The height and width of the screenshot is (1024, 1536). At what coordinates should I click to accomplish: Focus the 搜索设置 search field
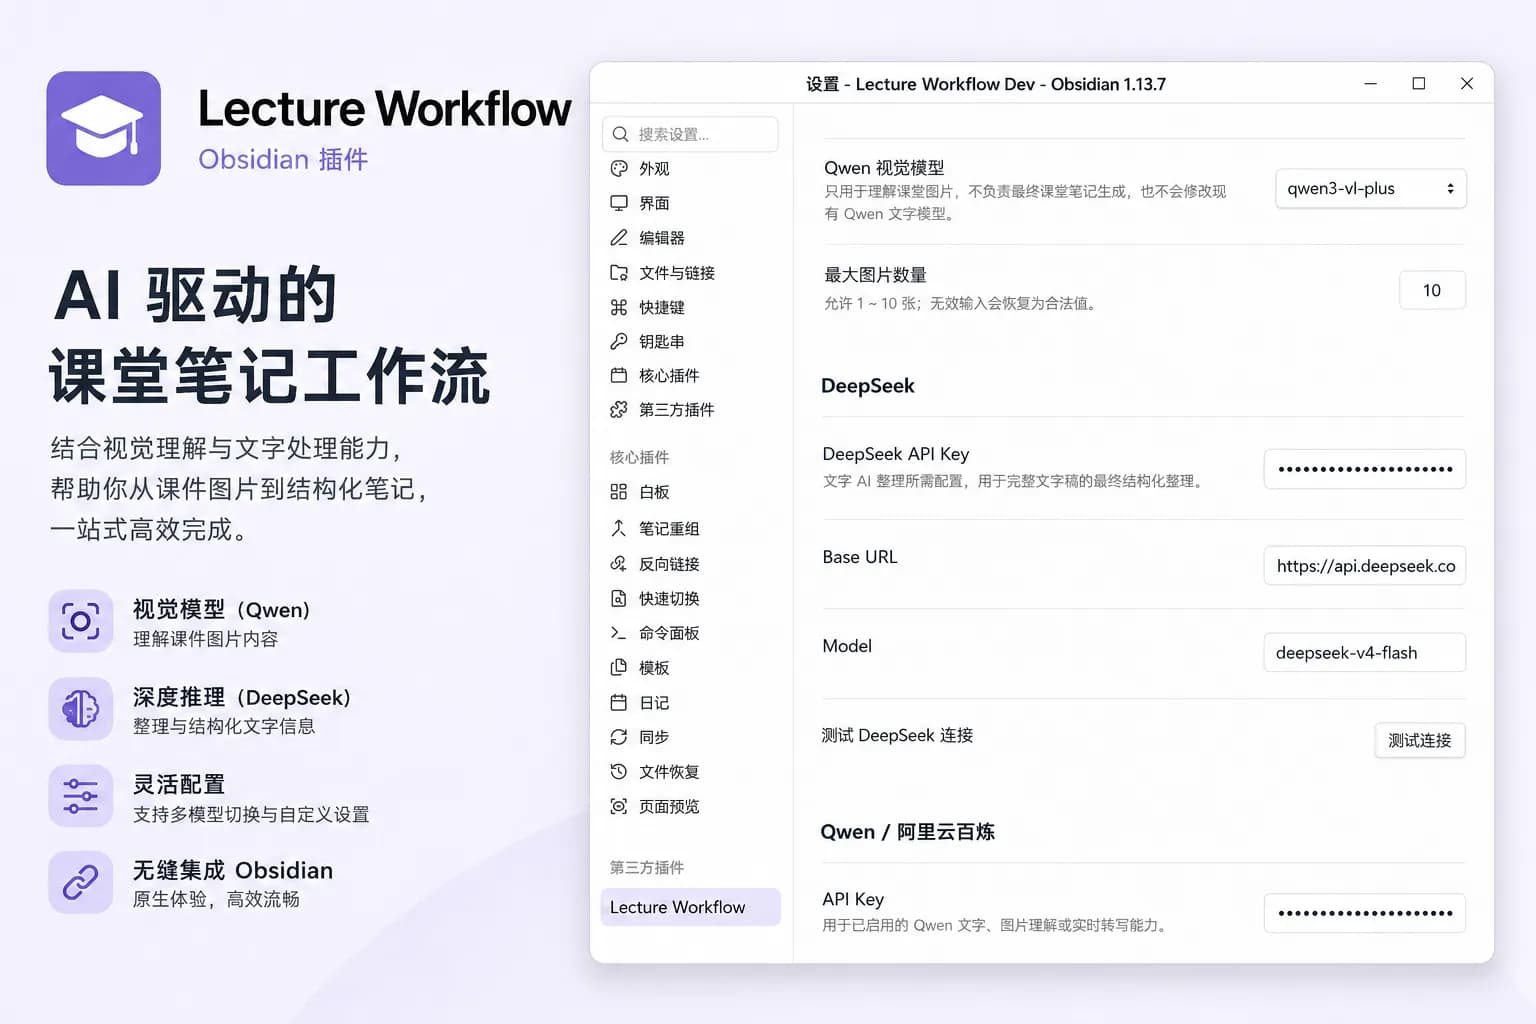click(x=690, y=134)
